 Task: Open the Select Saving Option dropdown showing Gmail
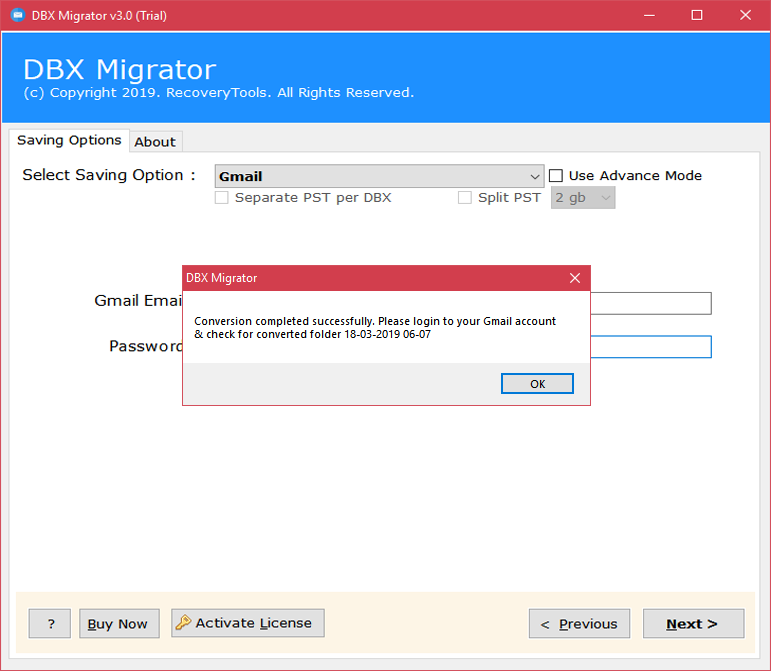click(x=379, y=176)
